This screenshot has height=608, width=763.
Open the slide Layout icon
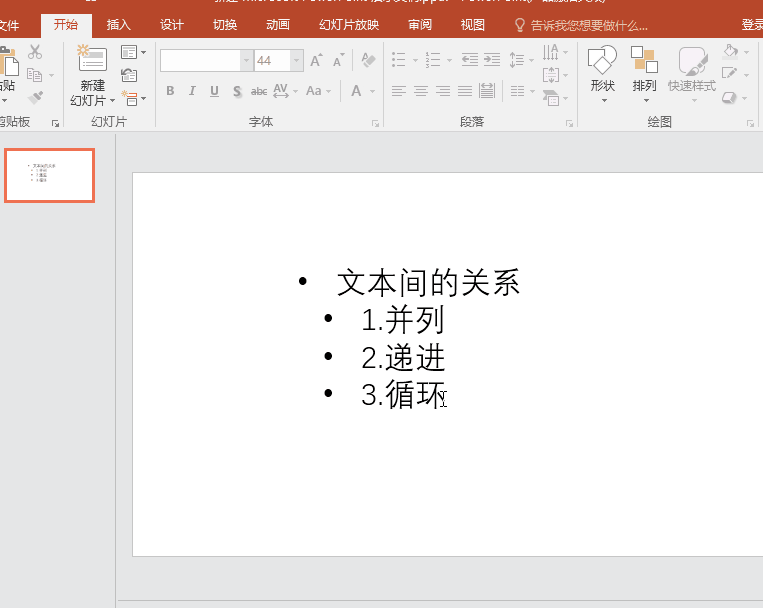[129, 52]
